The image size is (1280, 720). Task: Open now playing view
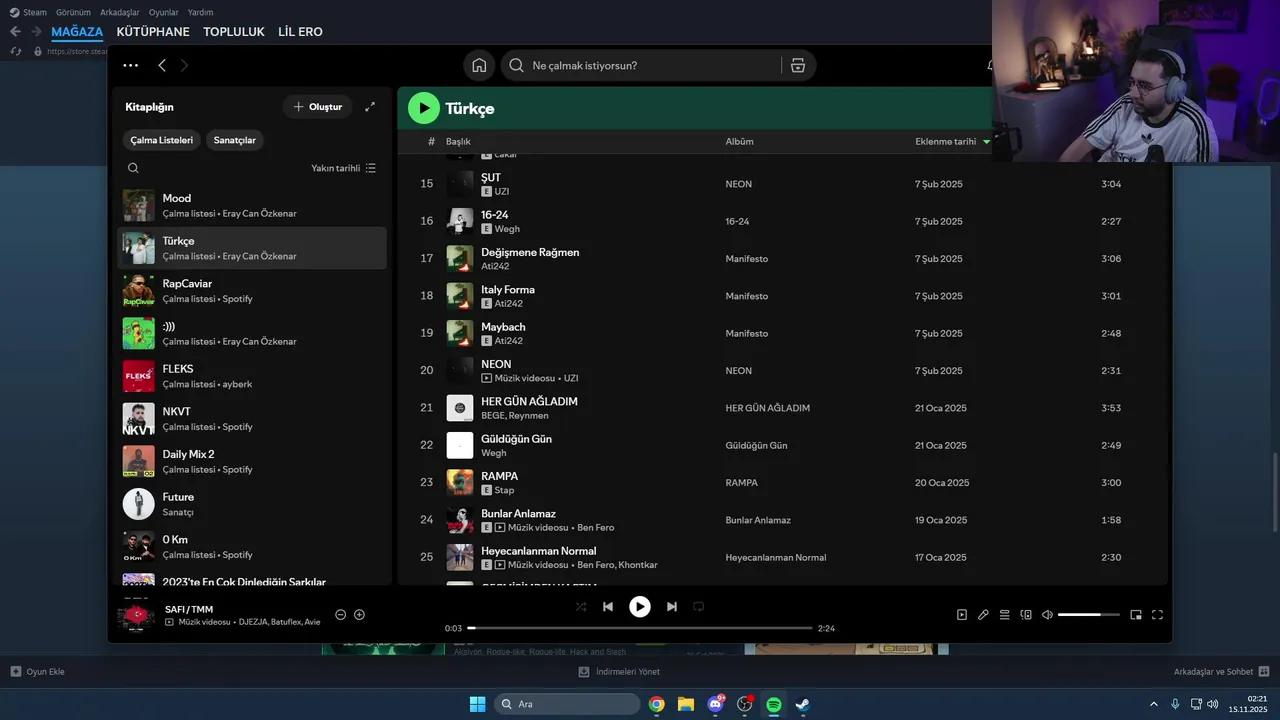[962, 615]
